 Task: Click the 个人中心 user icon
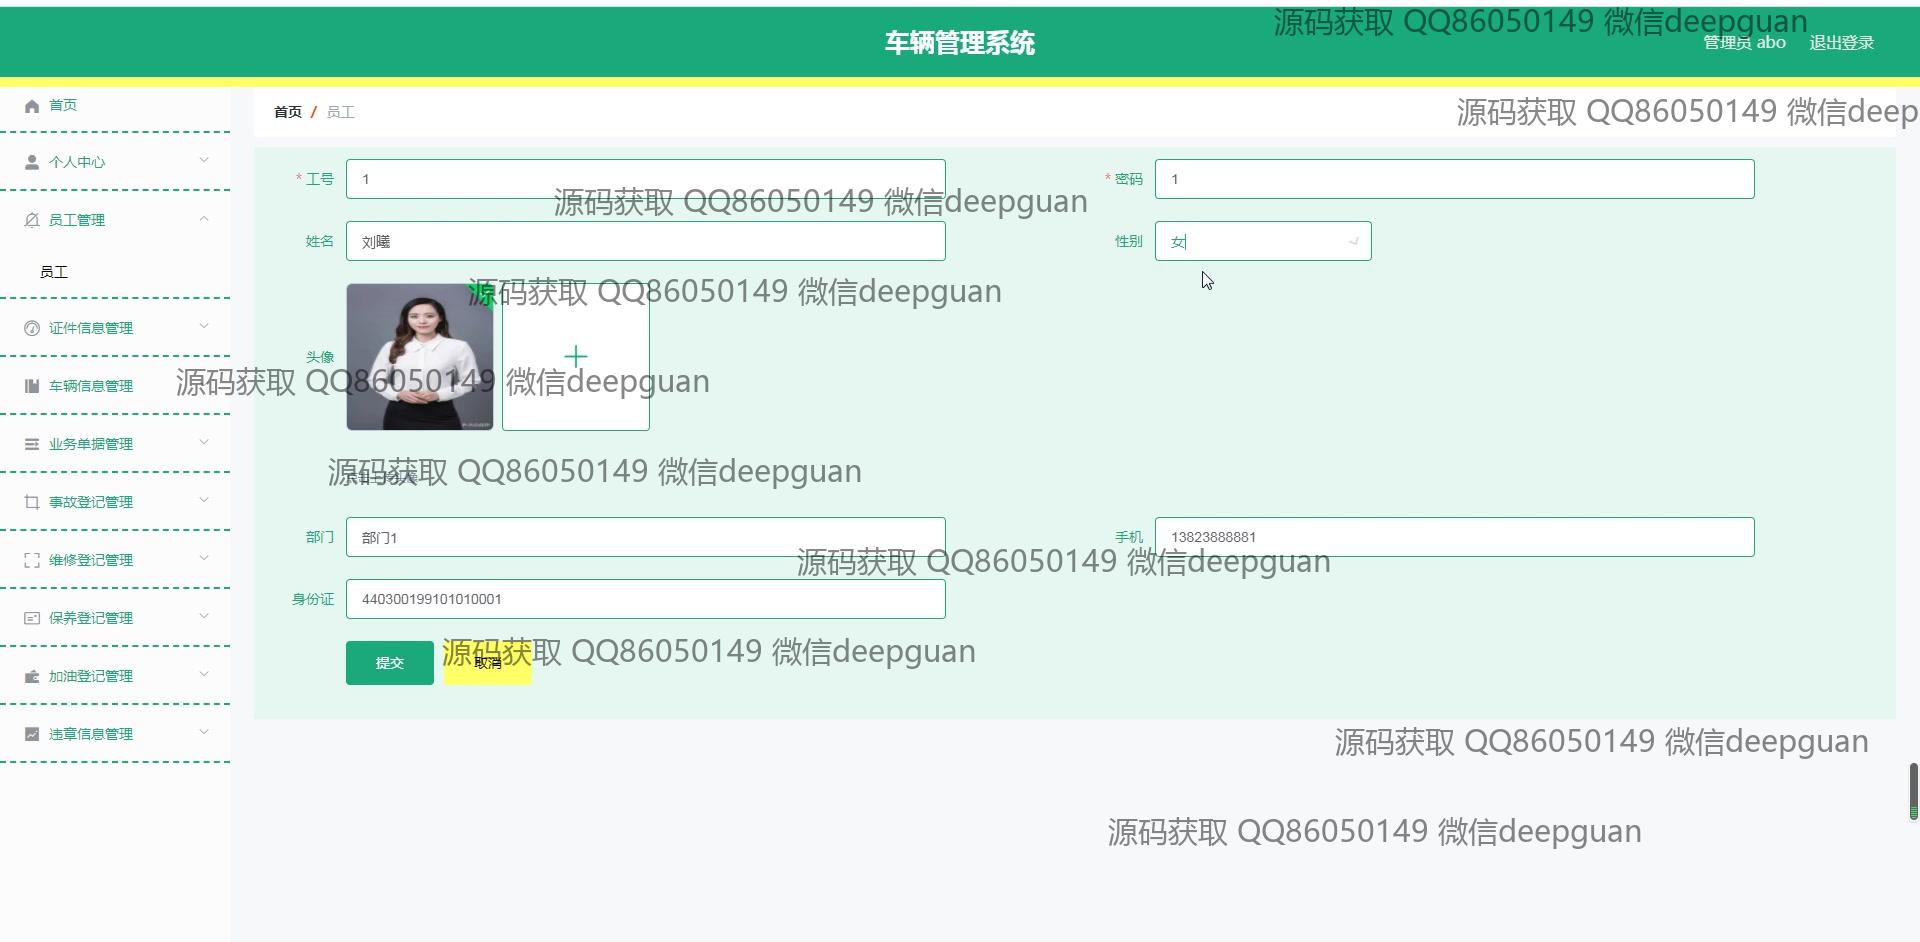point(32,162)
